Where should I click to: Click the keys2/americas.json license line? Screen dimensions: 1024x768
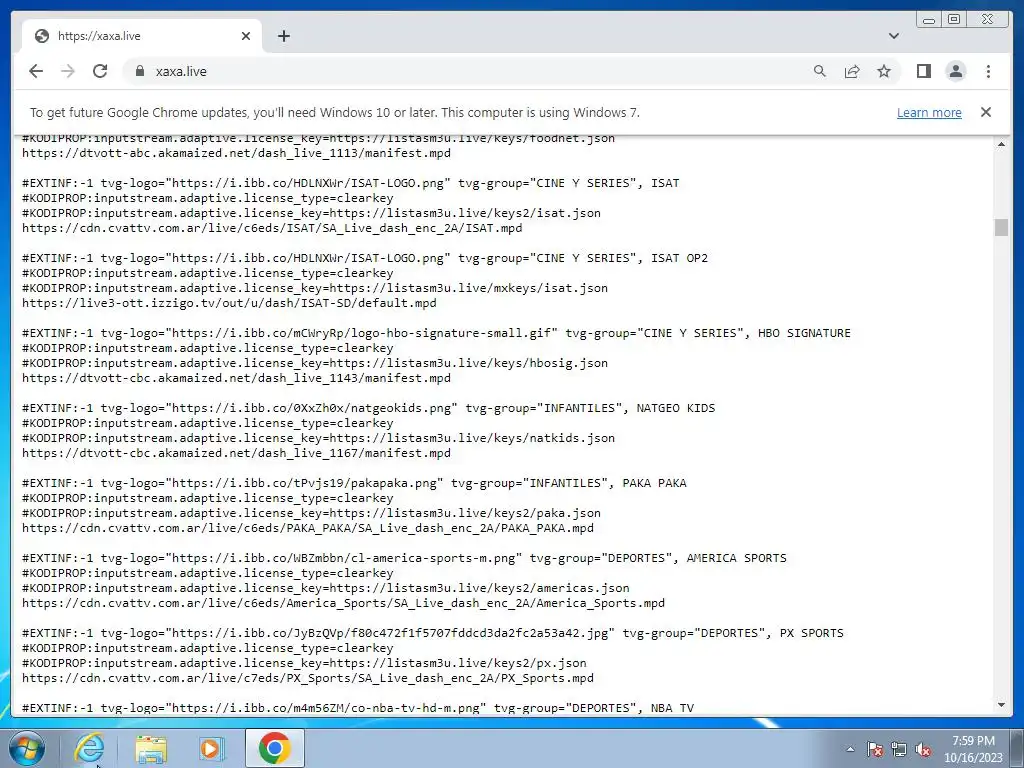tap(325, 588)
